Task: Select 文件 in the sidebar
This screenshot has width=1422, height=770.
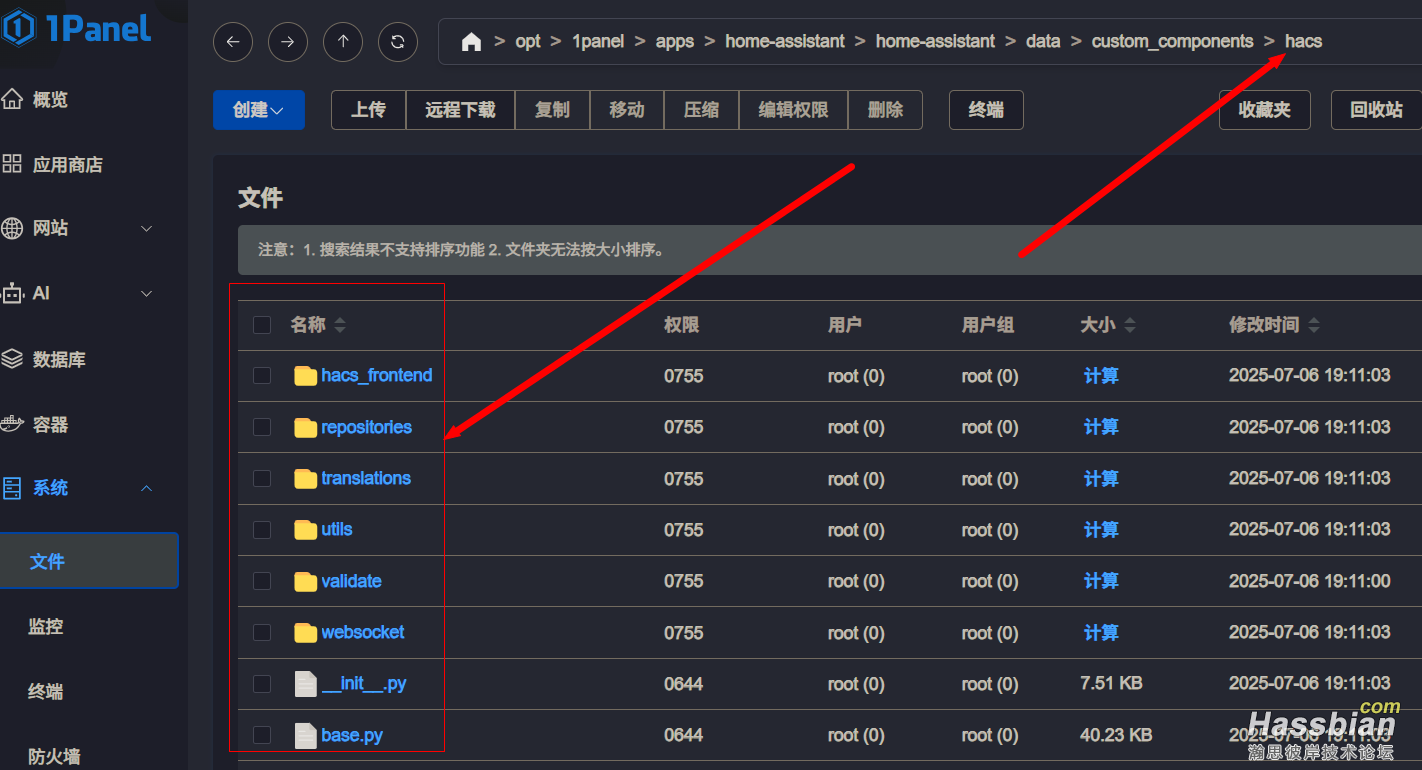Action: pos(89,561)
